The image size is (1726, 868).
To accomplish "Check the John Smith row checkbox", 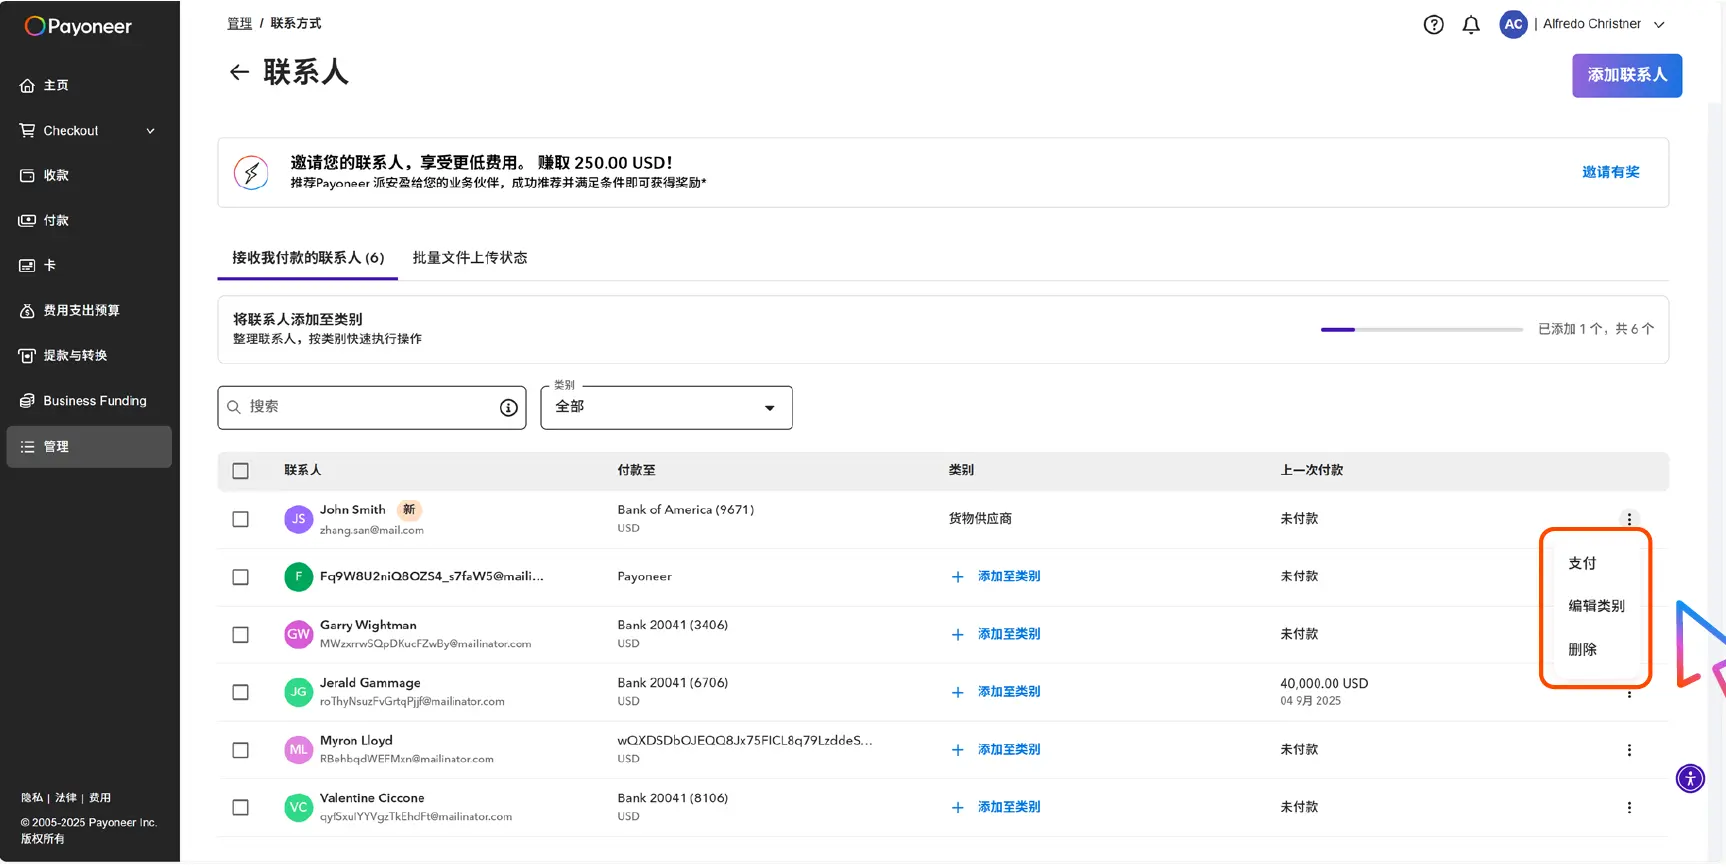I will click(240, 519).
